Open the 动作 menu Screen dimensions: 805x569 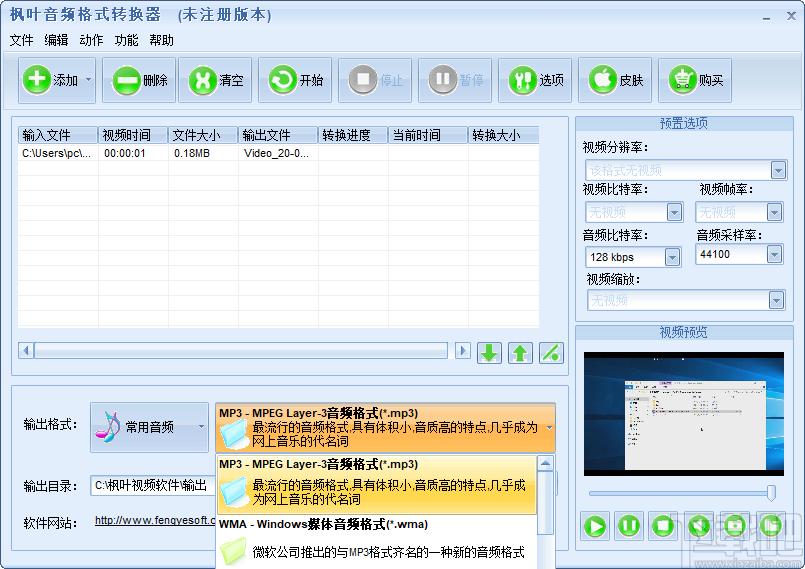tap(91, 40)
